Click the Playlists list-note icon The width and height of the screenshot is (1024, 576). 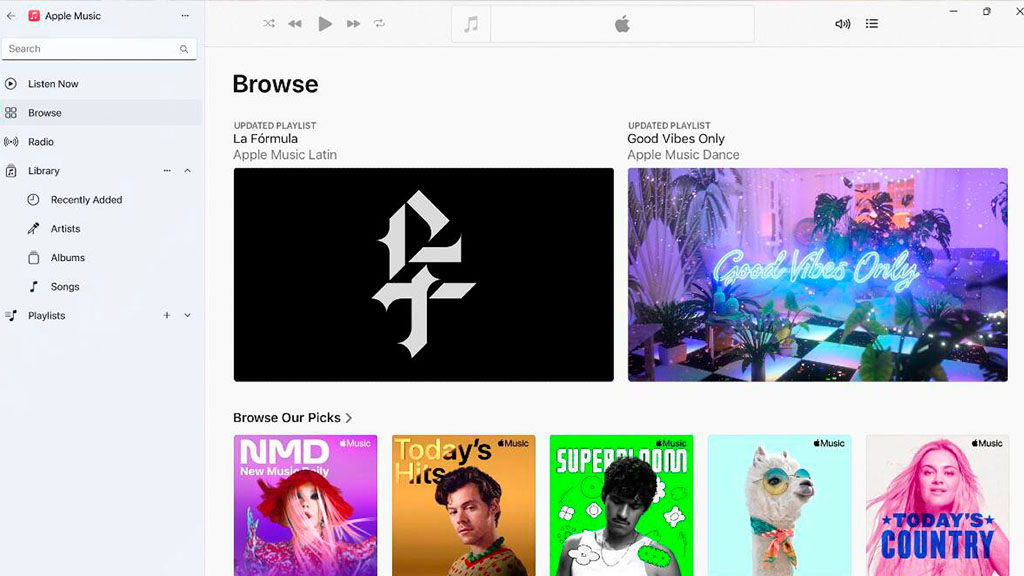coord(10,315)
